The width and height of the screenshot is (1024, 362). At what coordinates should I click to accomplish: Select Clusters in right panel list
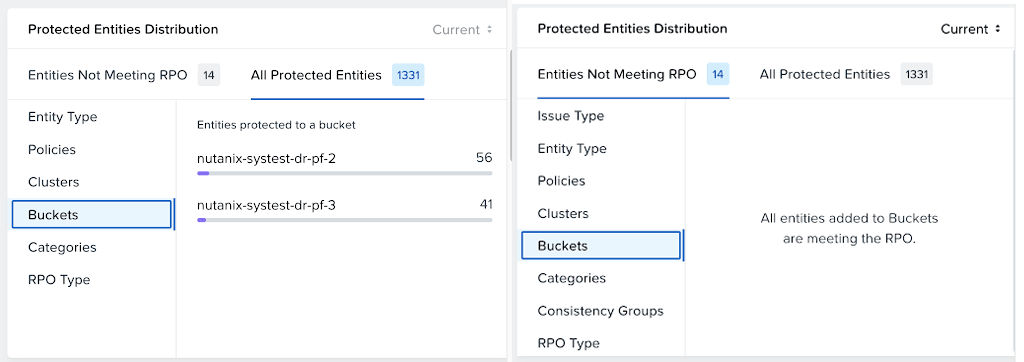pyautogui.click(x=563, y=213)
